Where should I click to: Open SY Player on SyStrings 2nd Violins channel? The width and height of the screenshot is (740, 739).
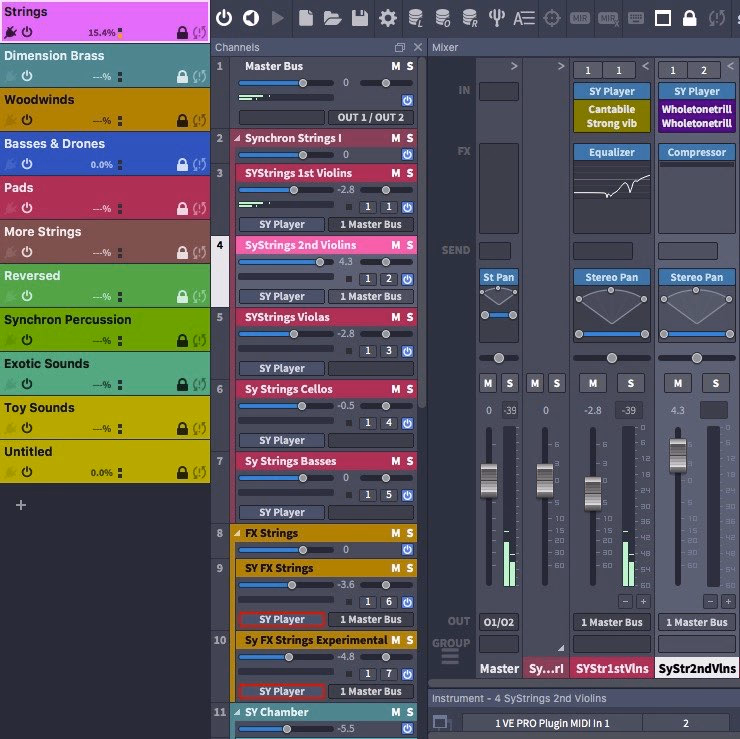(x=282, y=296)
